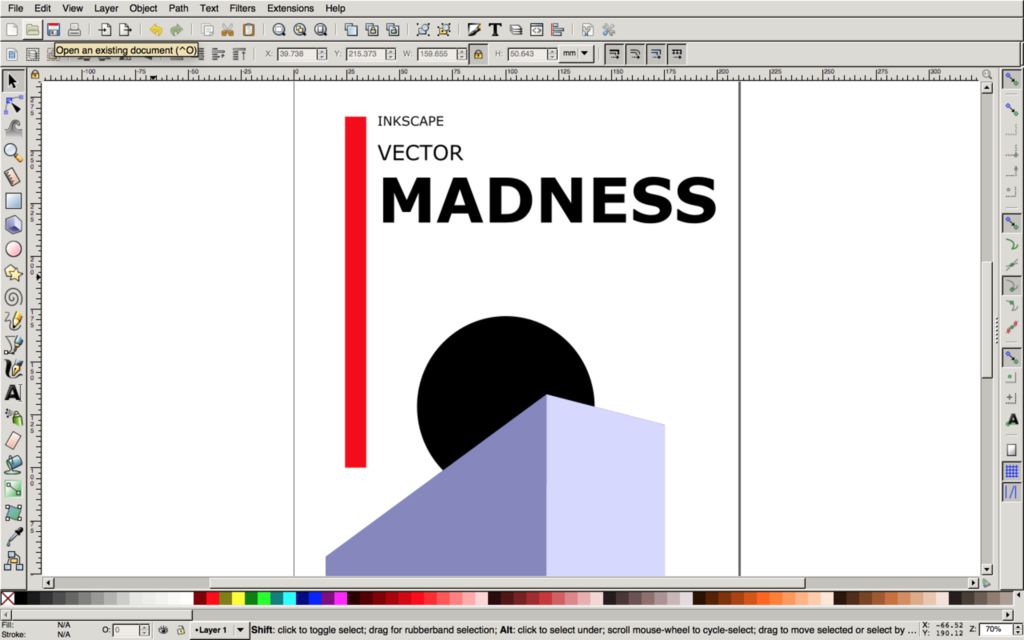Open Fill and Stroke dialog icon
This screenshot has width=1024, height=640.
click(474, 30)
